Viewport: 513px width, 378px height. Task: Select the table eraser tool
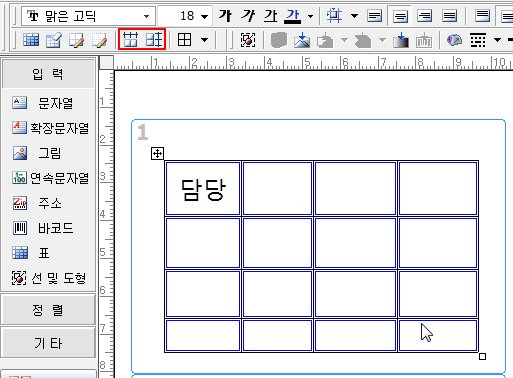pyautogui.click(x=54, y=40)
